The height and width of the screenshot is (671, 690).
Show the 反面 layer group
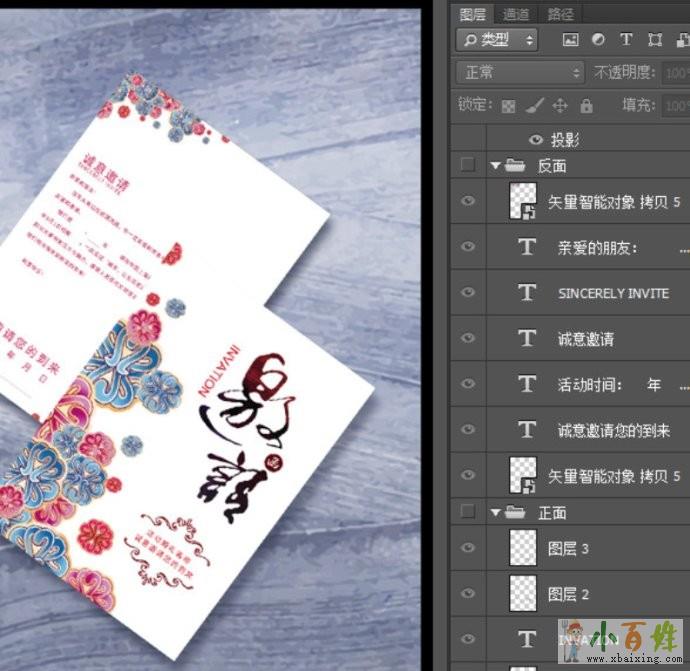[467, 165]
